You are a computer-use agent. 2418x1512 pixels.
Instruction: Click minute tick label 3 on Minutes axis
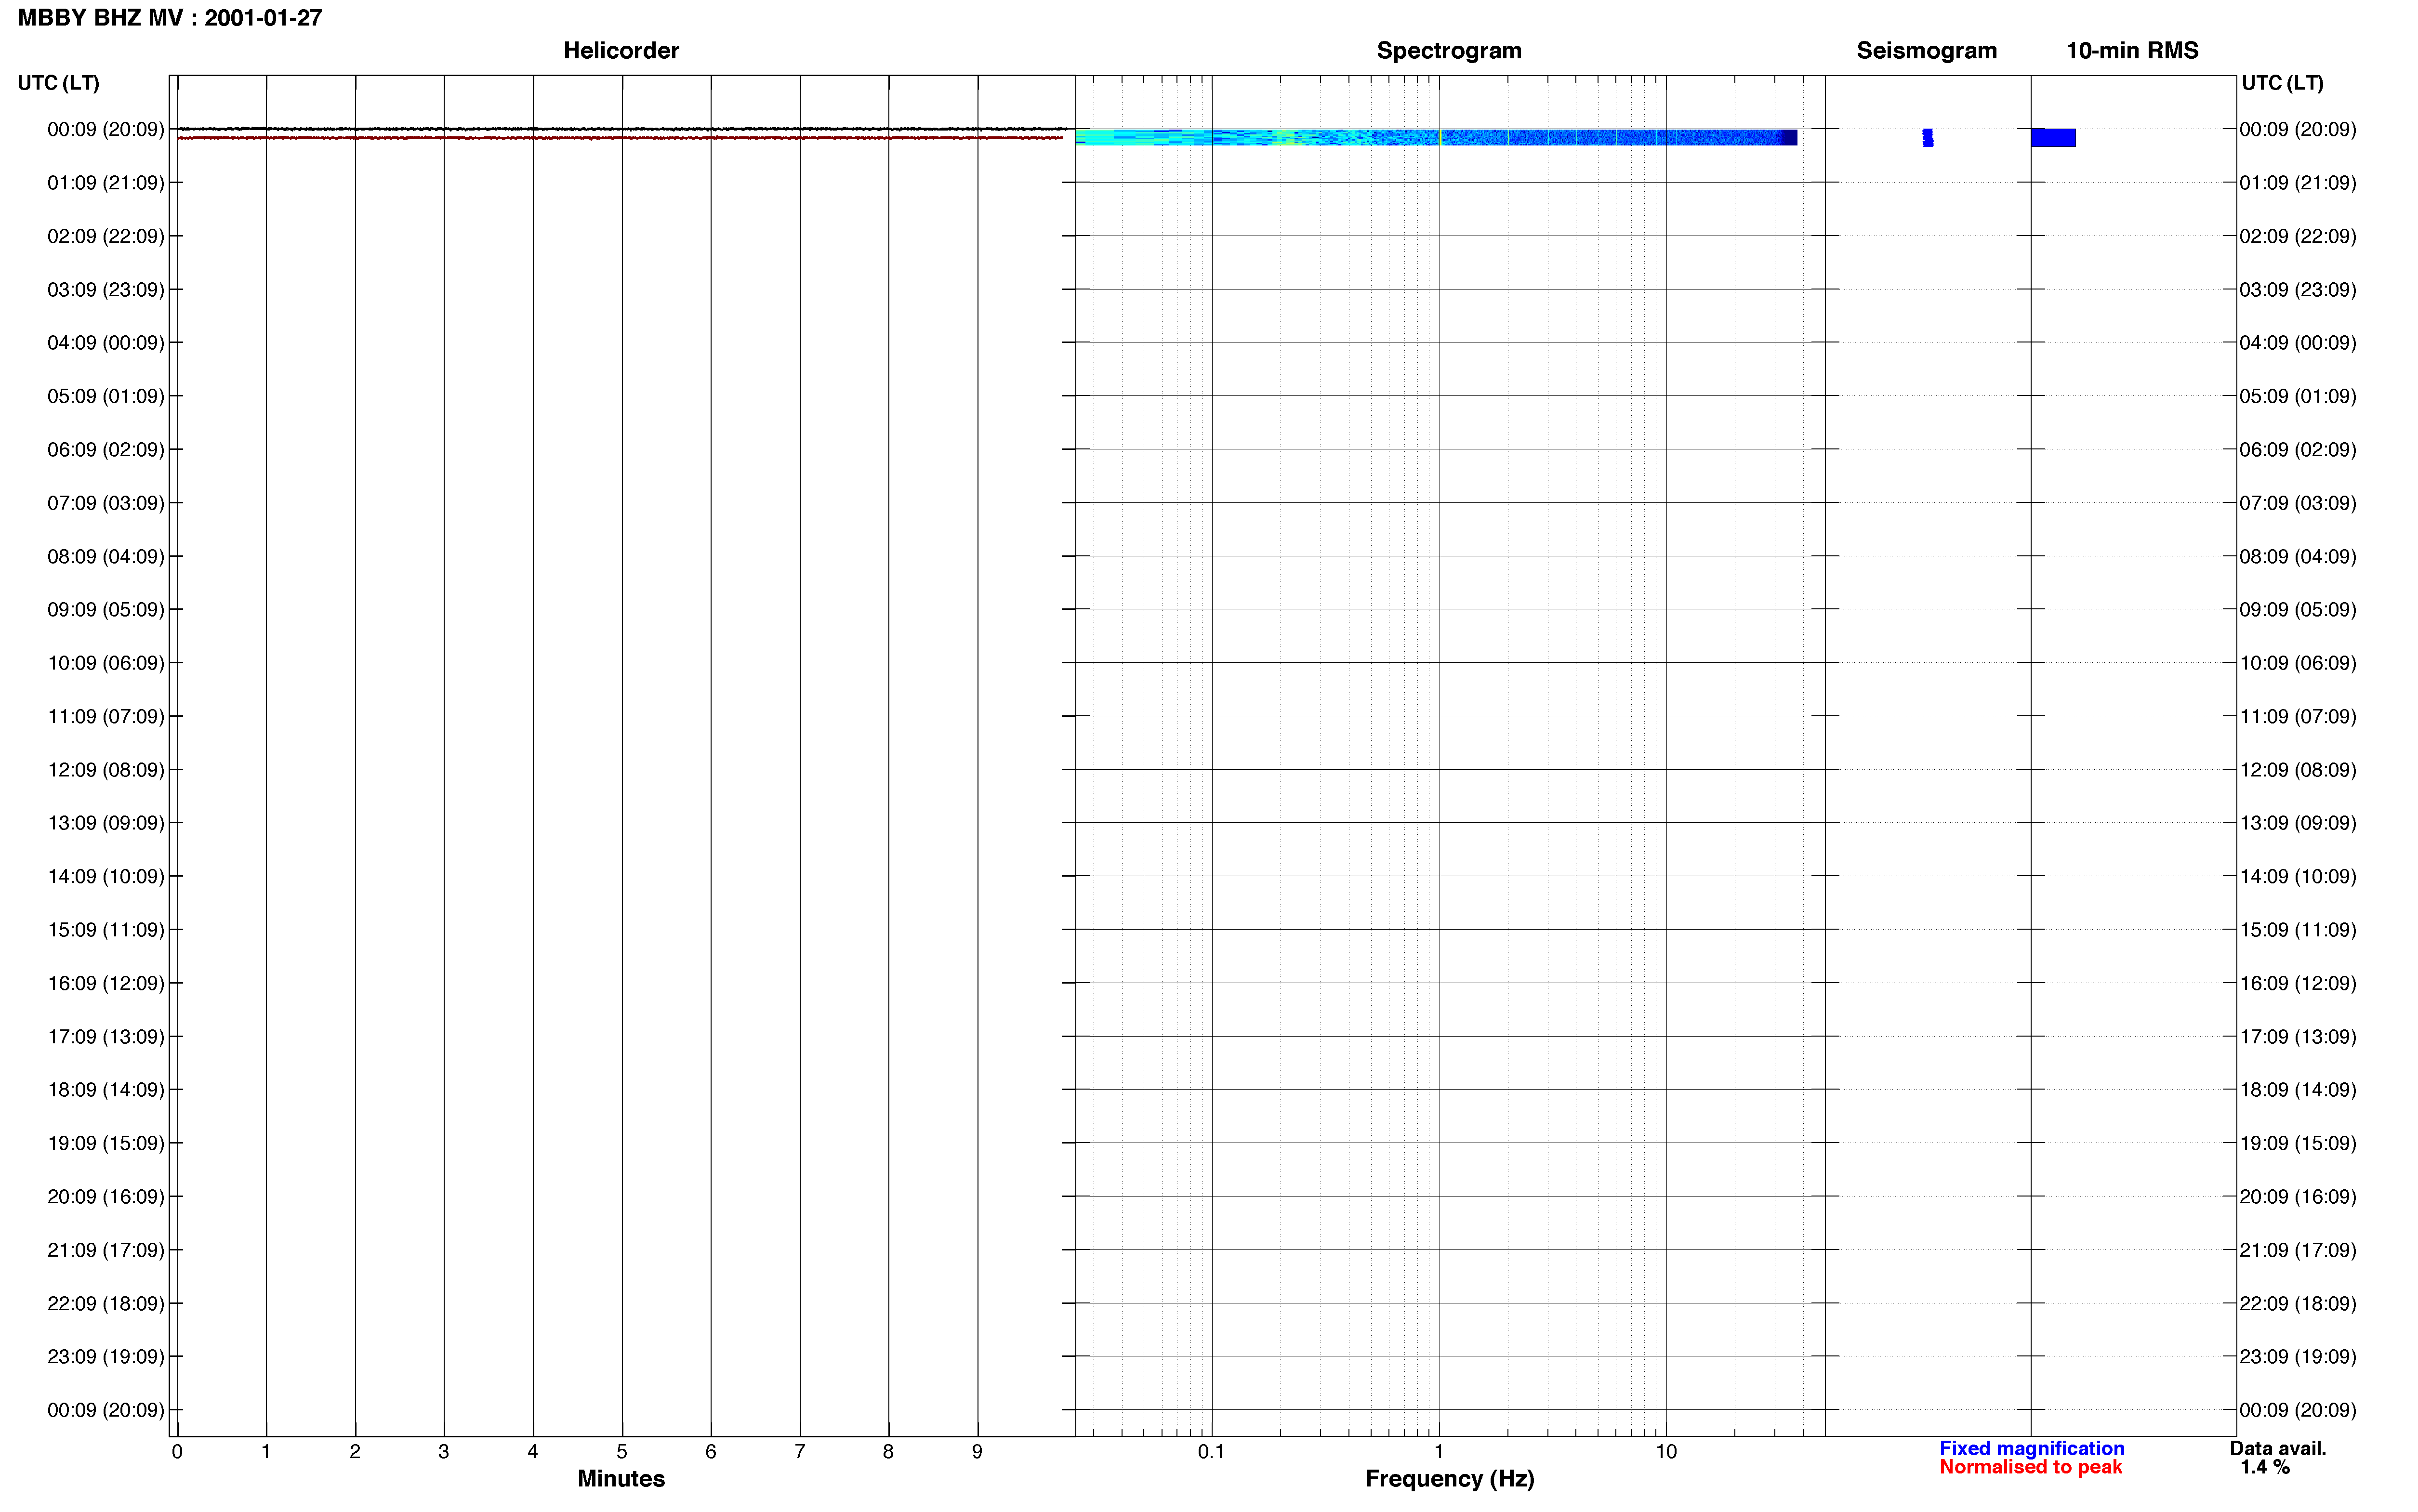(x=444, y=1451)
